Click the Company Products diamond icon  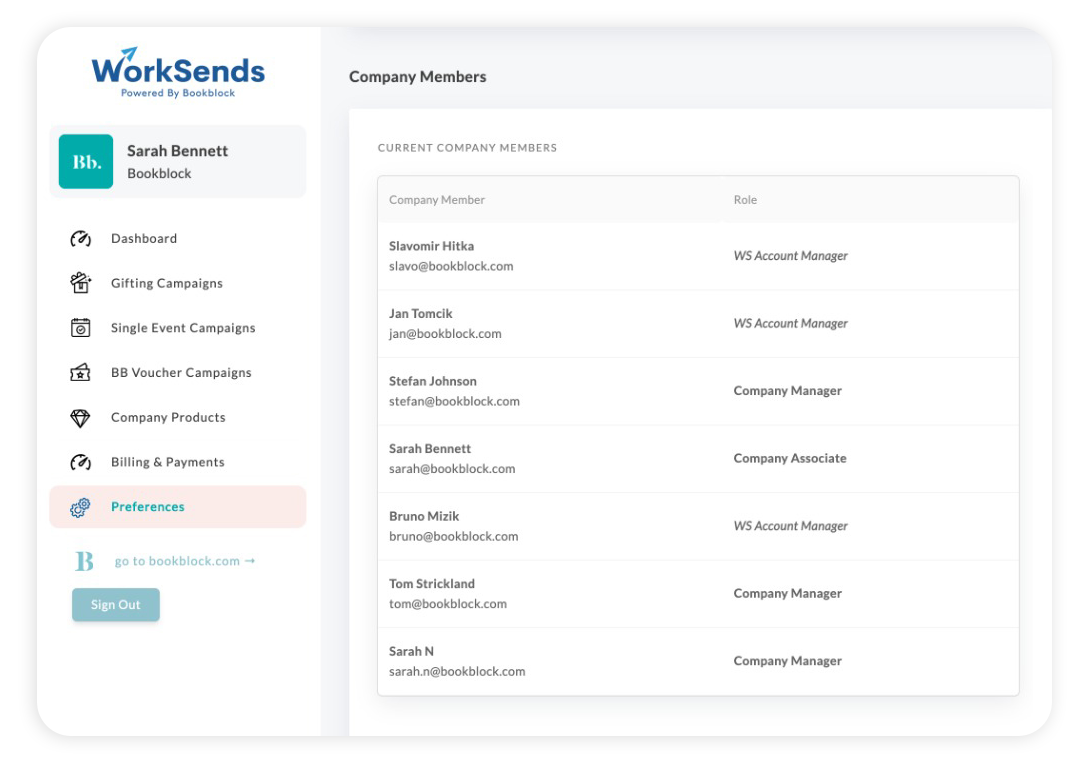(81, 417)
